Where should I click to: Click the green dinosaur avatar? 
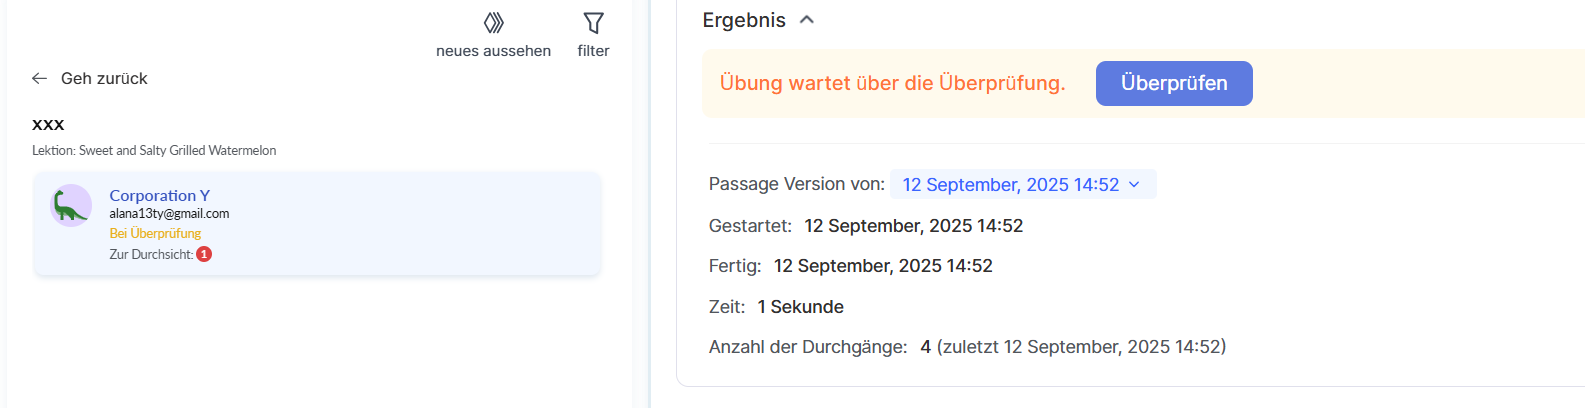(71, 206)
